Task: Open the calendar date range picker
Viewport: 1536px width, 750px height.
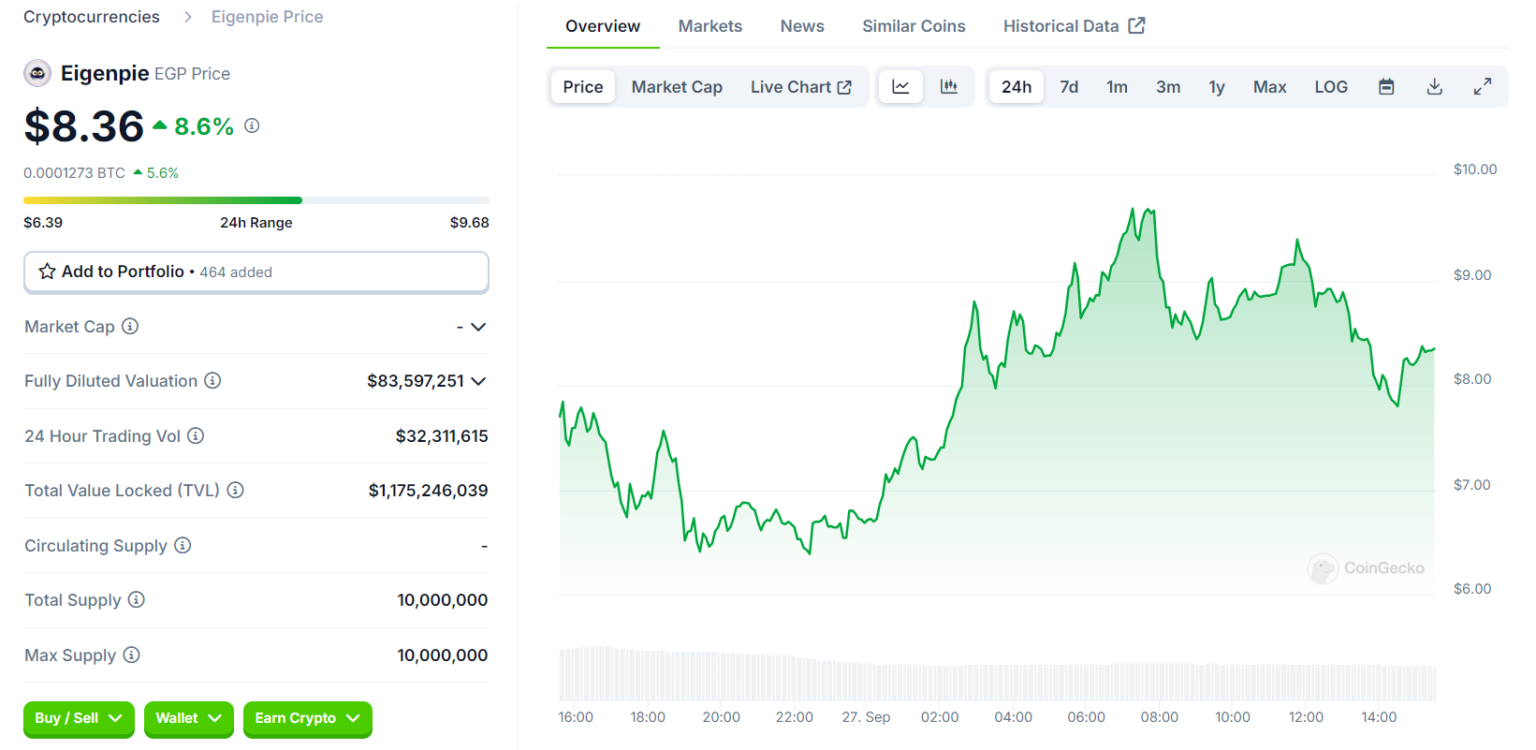Action: point(1386,87)
